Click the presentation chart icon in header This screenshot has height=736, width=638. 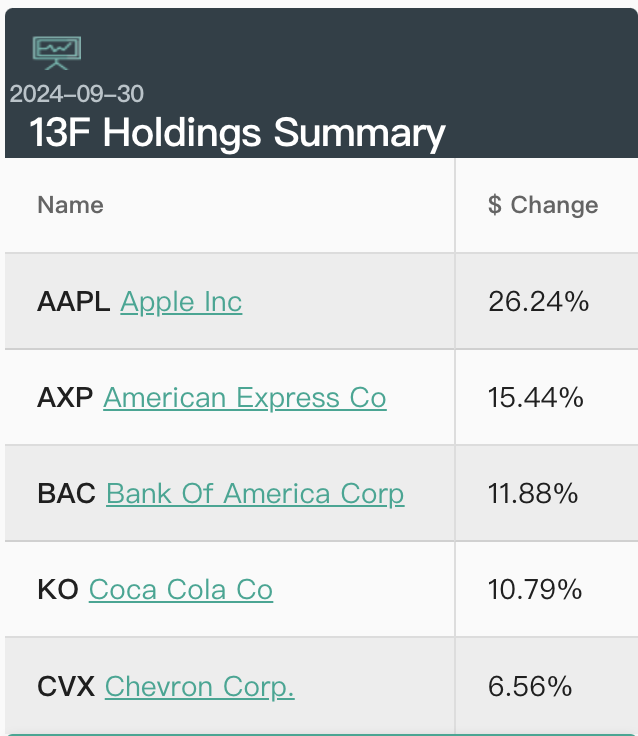click(x=57, y=51)
